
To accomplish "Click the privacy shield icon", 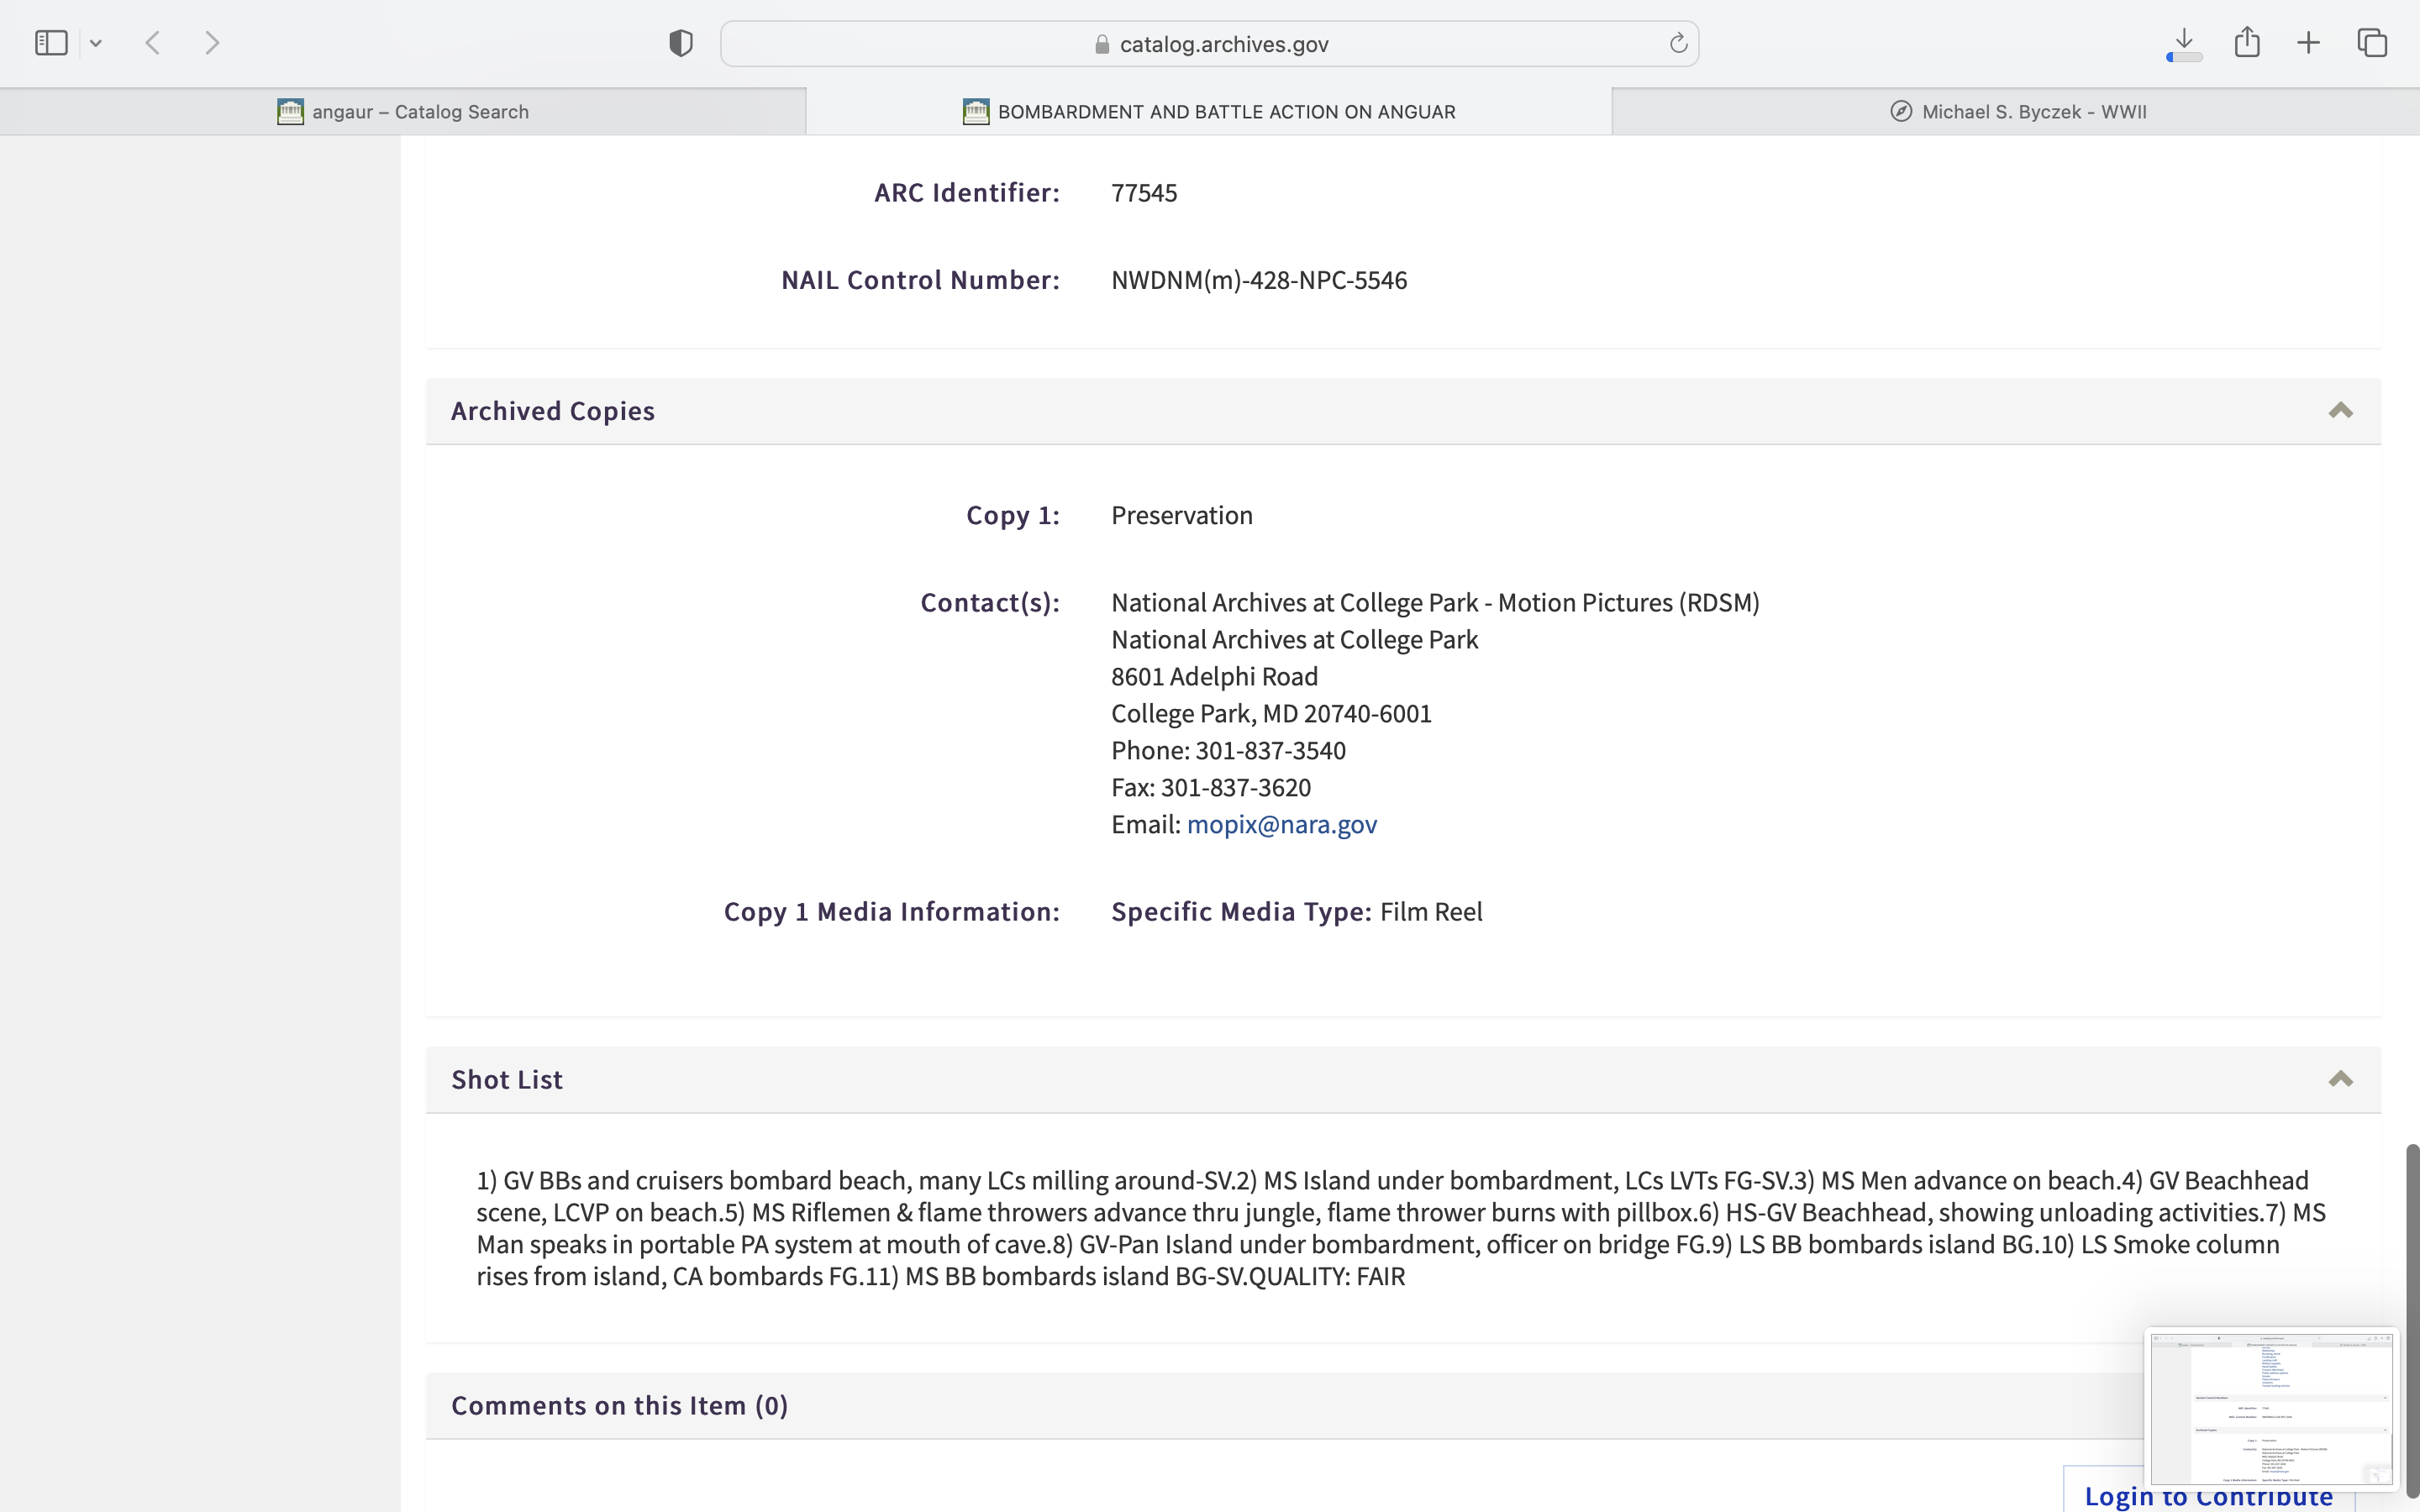I will coord(681,43).
